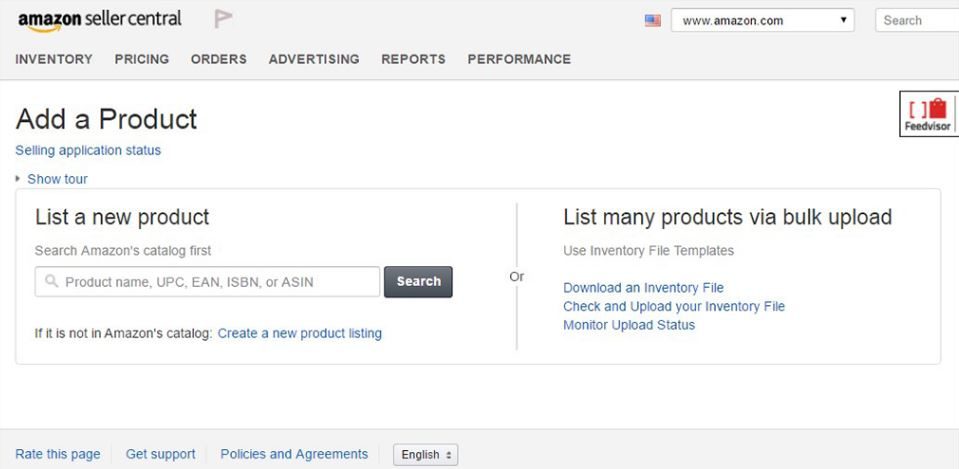Click Use Inventory File Templates text
This screenshot has height=469, width=959.
coord(648,251)
